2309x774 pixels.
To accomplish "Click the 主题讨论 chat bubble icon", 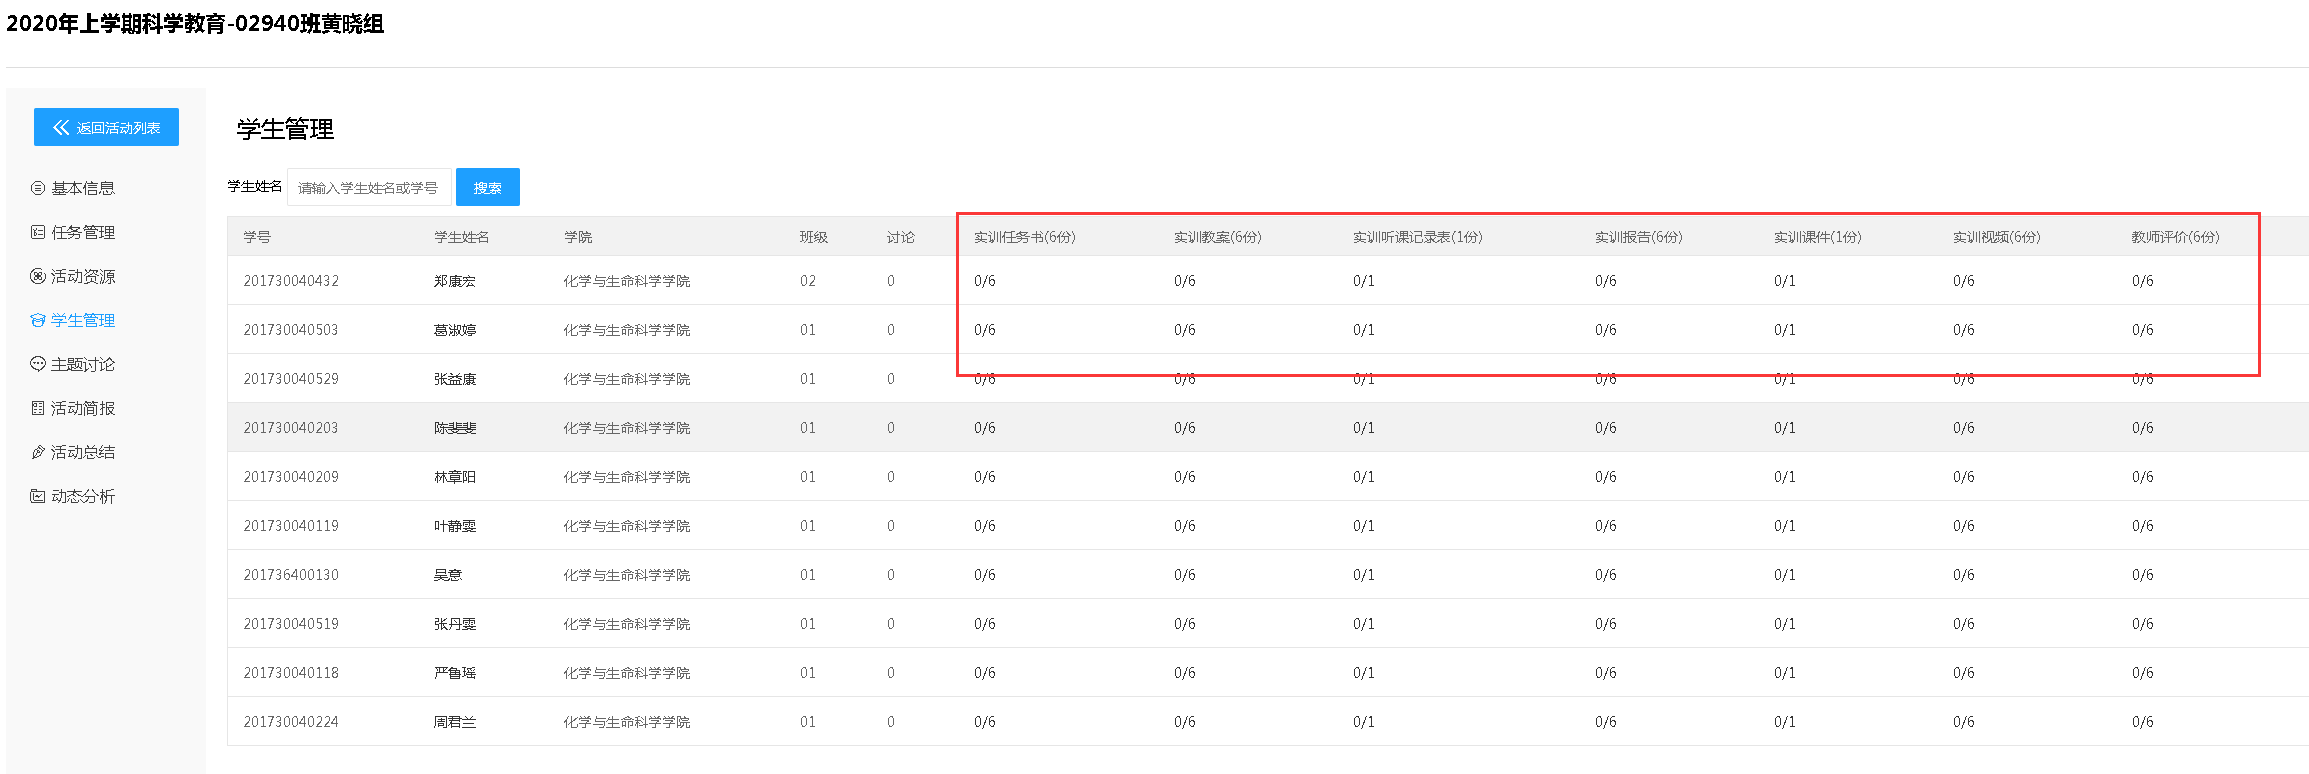I will coord(38,364).
